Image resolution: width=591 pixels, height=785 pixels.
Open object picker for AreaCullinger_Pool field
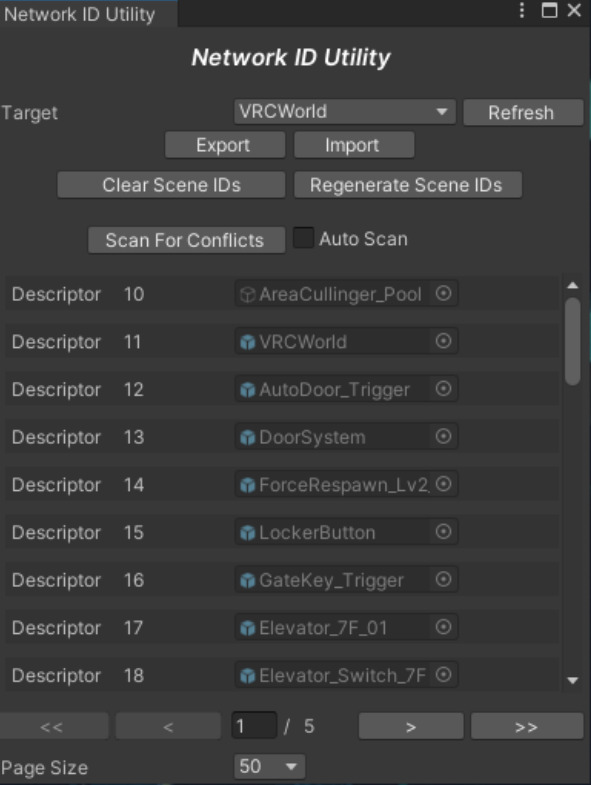click(443, 293)
